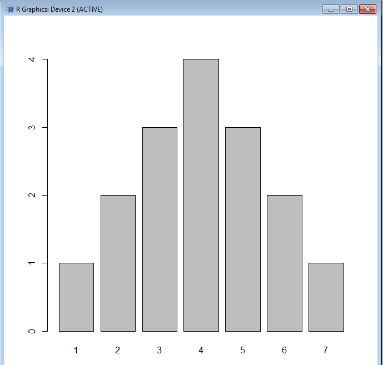Select the tallest bar above x-label 4
This screenshot has height=365, width=383.
coord(201,195)
